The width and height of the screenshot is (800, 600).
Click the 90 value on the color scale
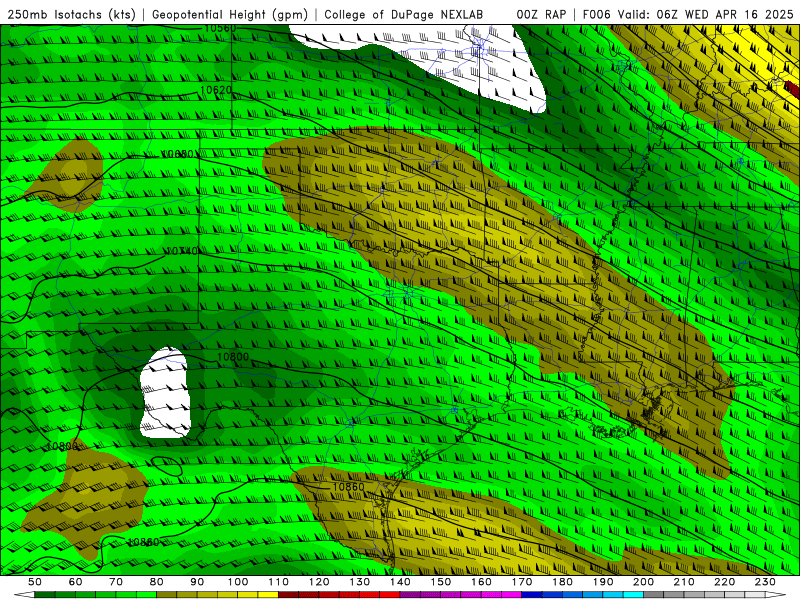pyautogui.click(x=197, y=582)
